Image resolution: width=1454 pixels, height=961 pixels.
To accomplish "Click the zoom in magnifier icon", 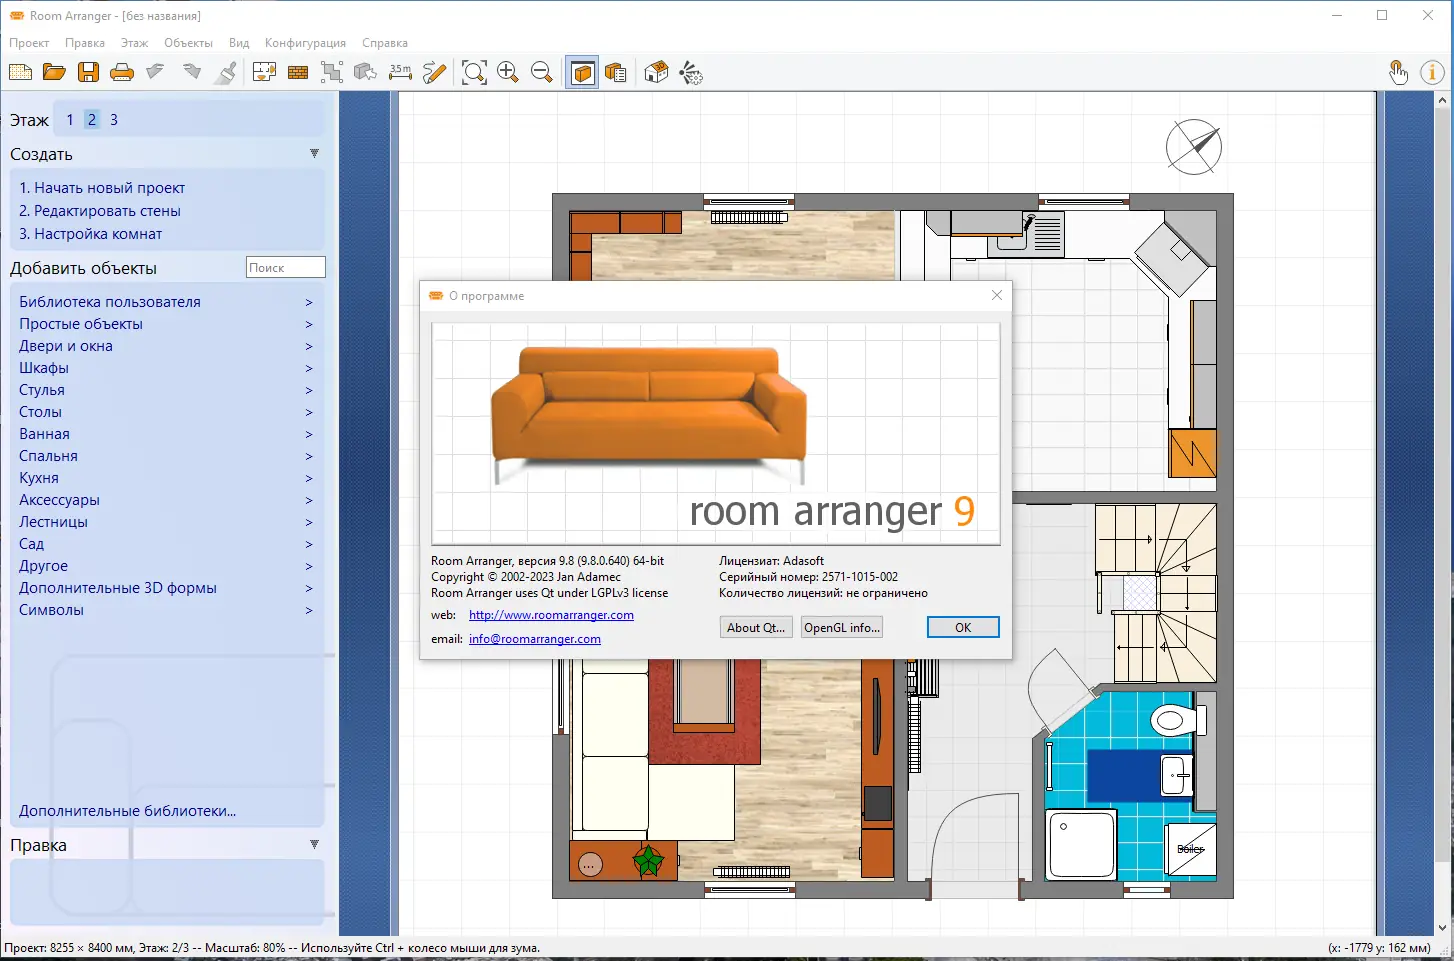I will 508,72.
